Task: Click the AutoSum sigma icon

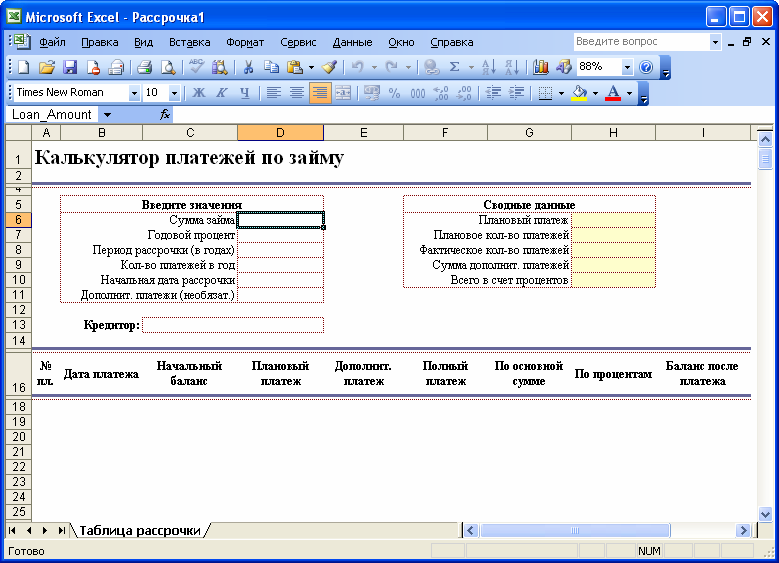Action: (x=455, y=67)
